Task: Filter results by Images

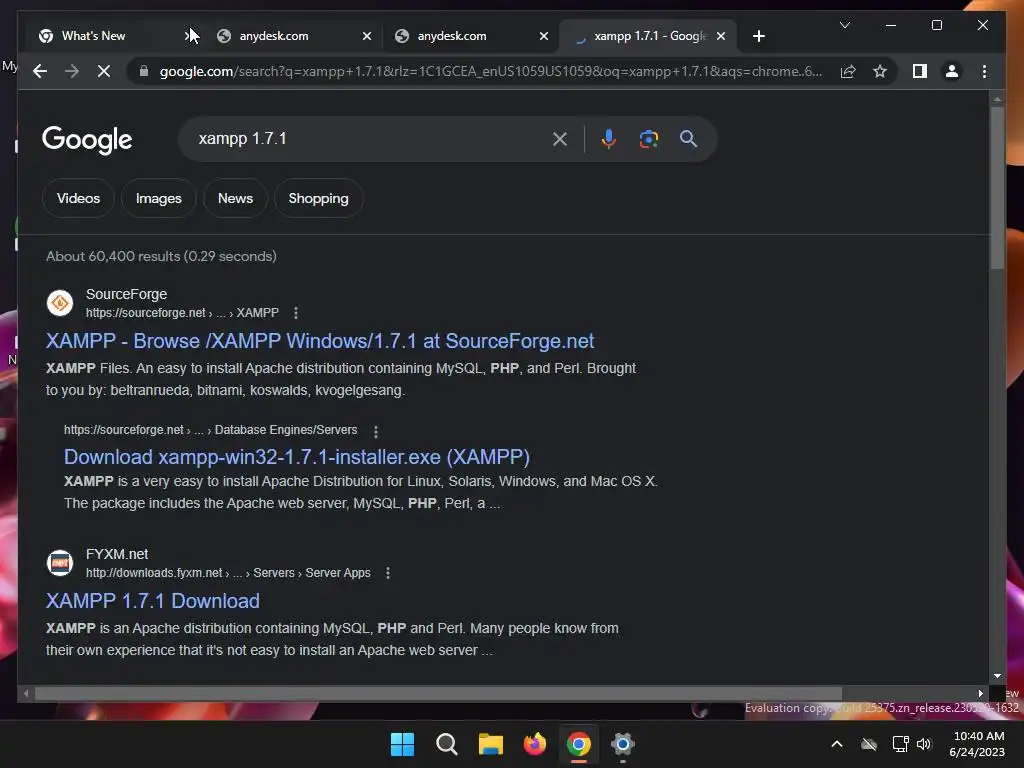Action: 159,198
